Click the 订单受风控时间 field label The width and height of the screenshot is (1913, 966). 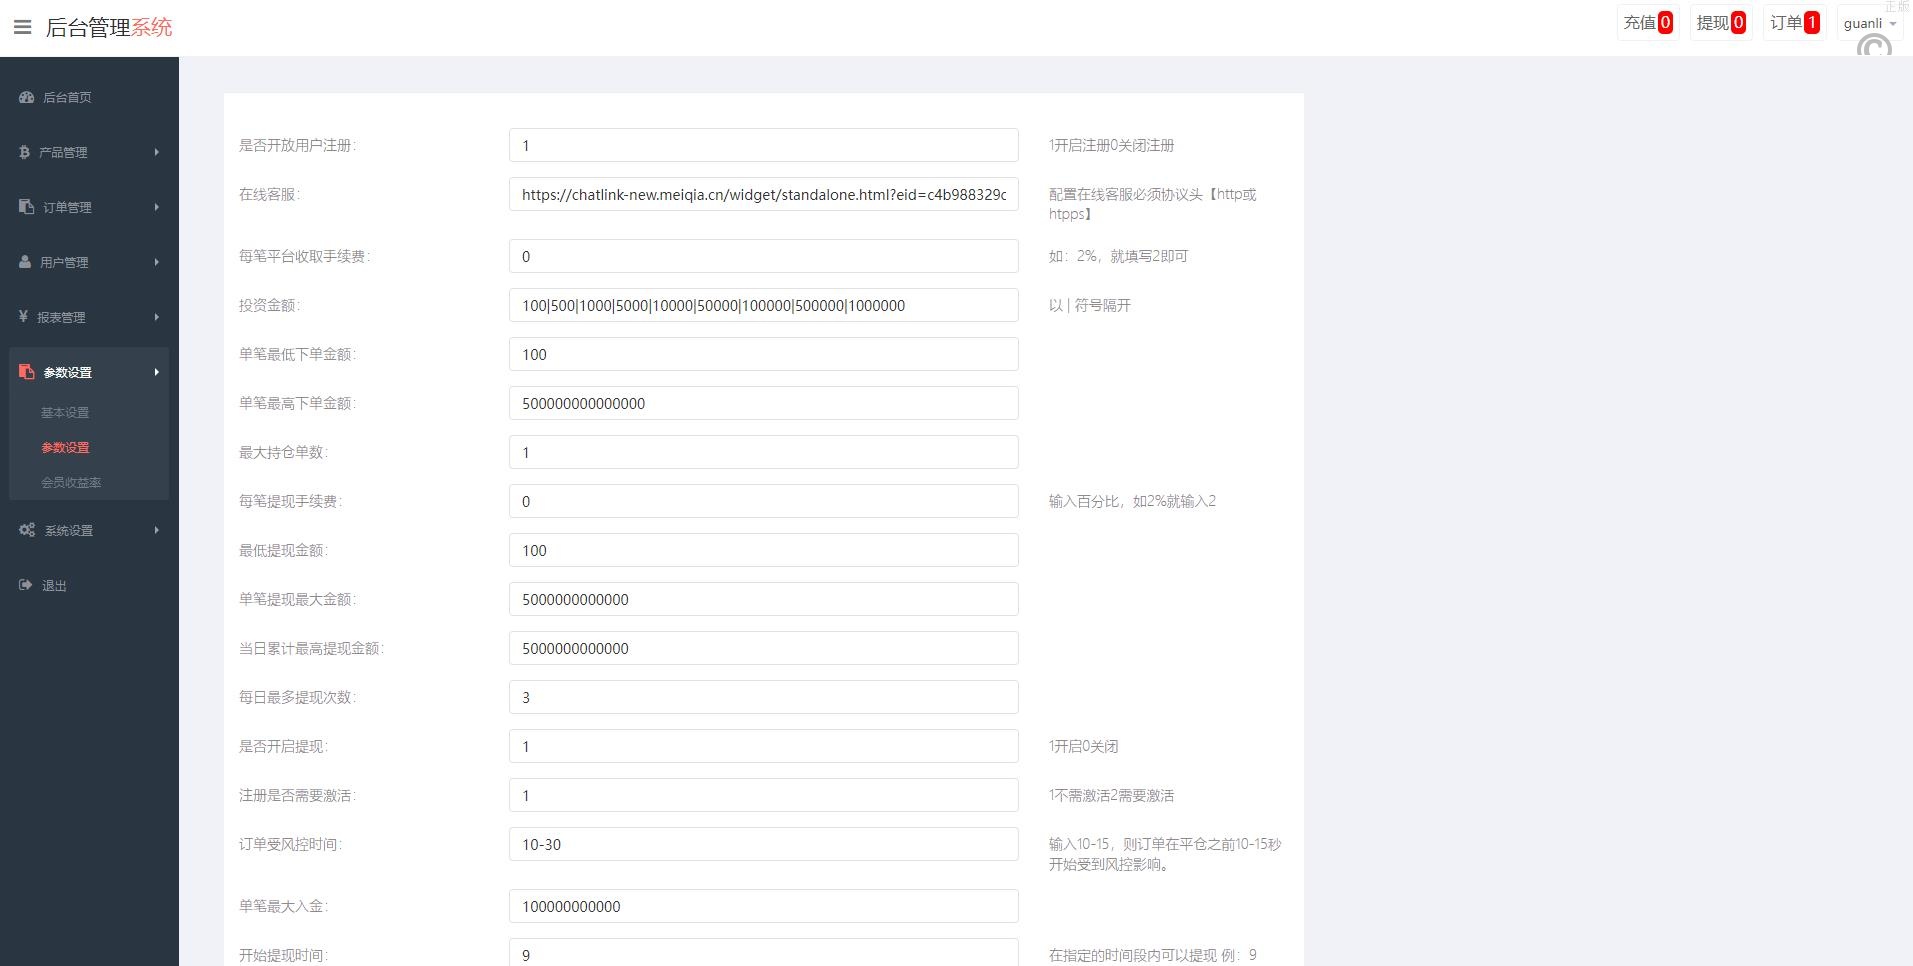coord(290,844)
